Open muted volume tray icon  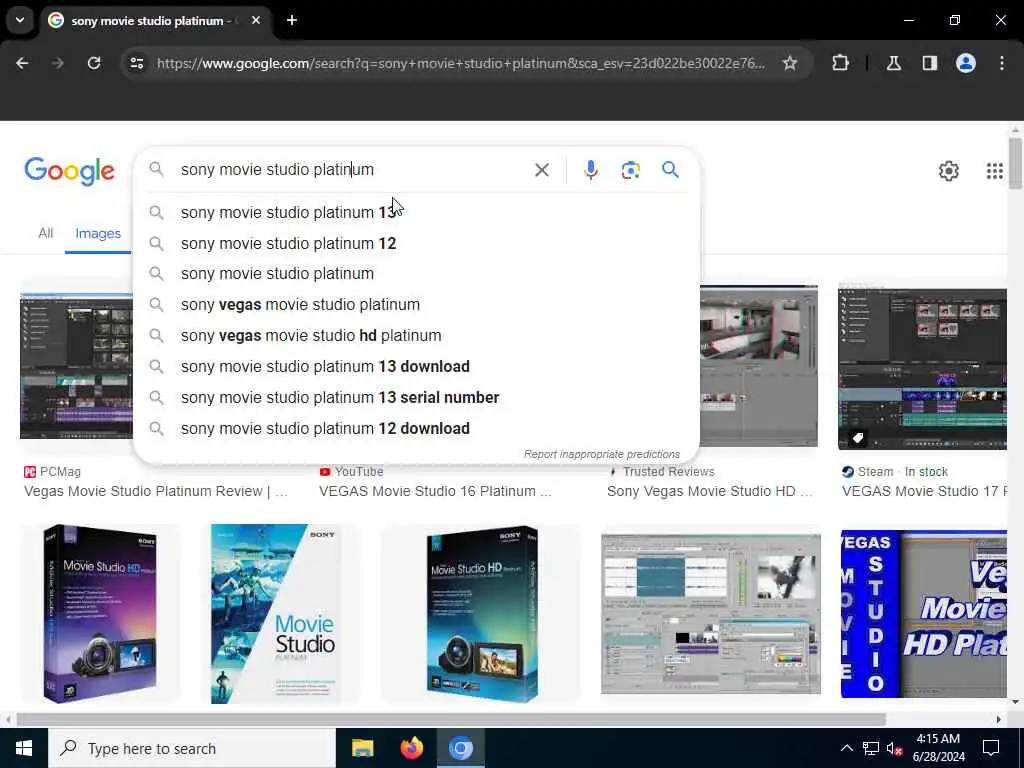[x=895, y=748]
